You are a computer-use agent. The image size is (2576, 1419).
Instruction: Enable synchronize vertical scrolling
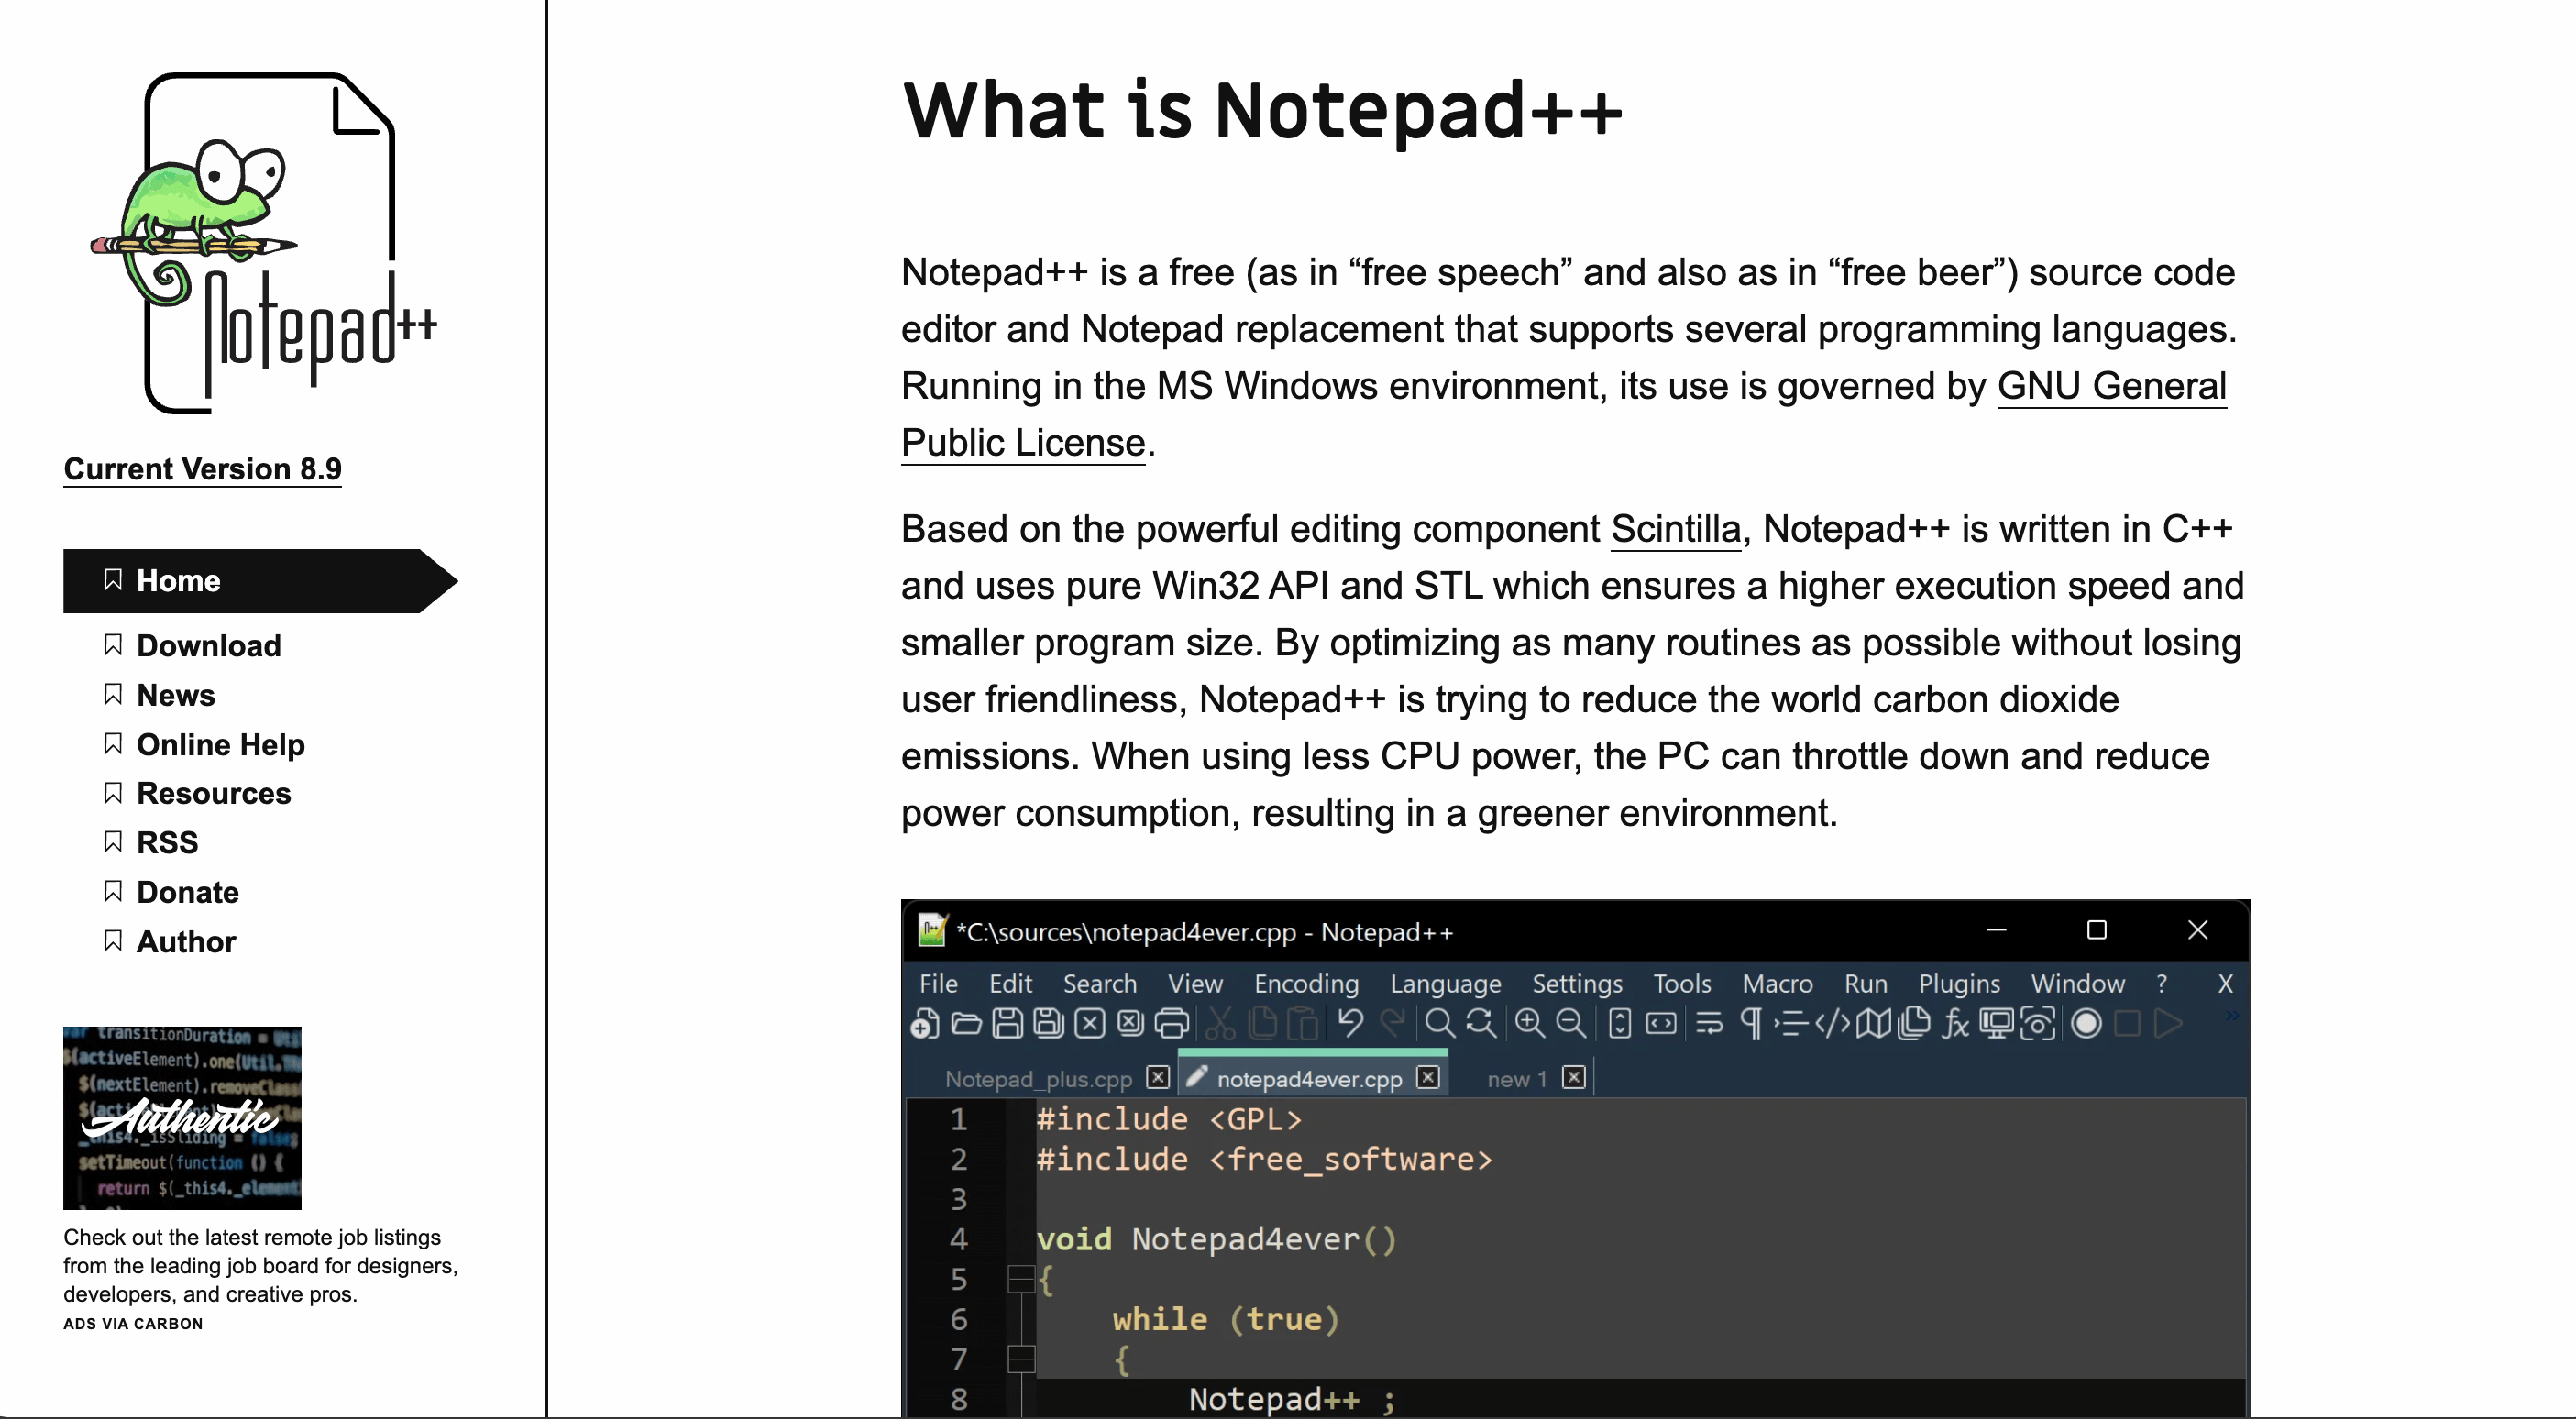coord(1621,1024)
